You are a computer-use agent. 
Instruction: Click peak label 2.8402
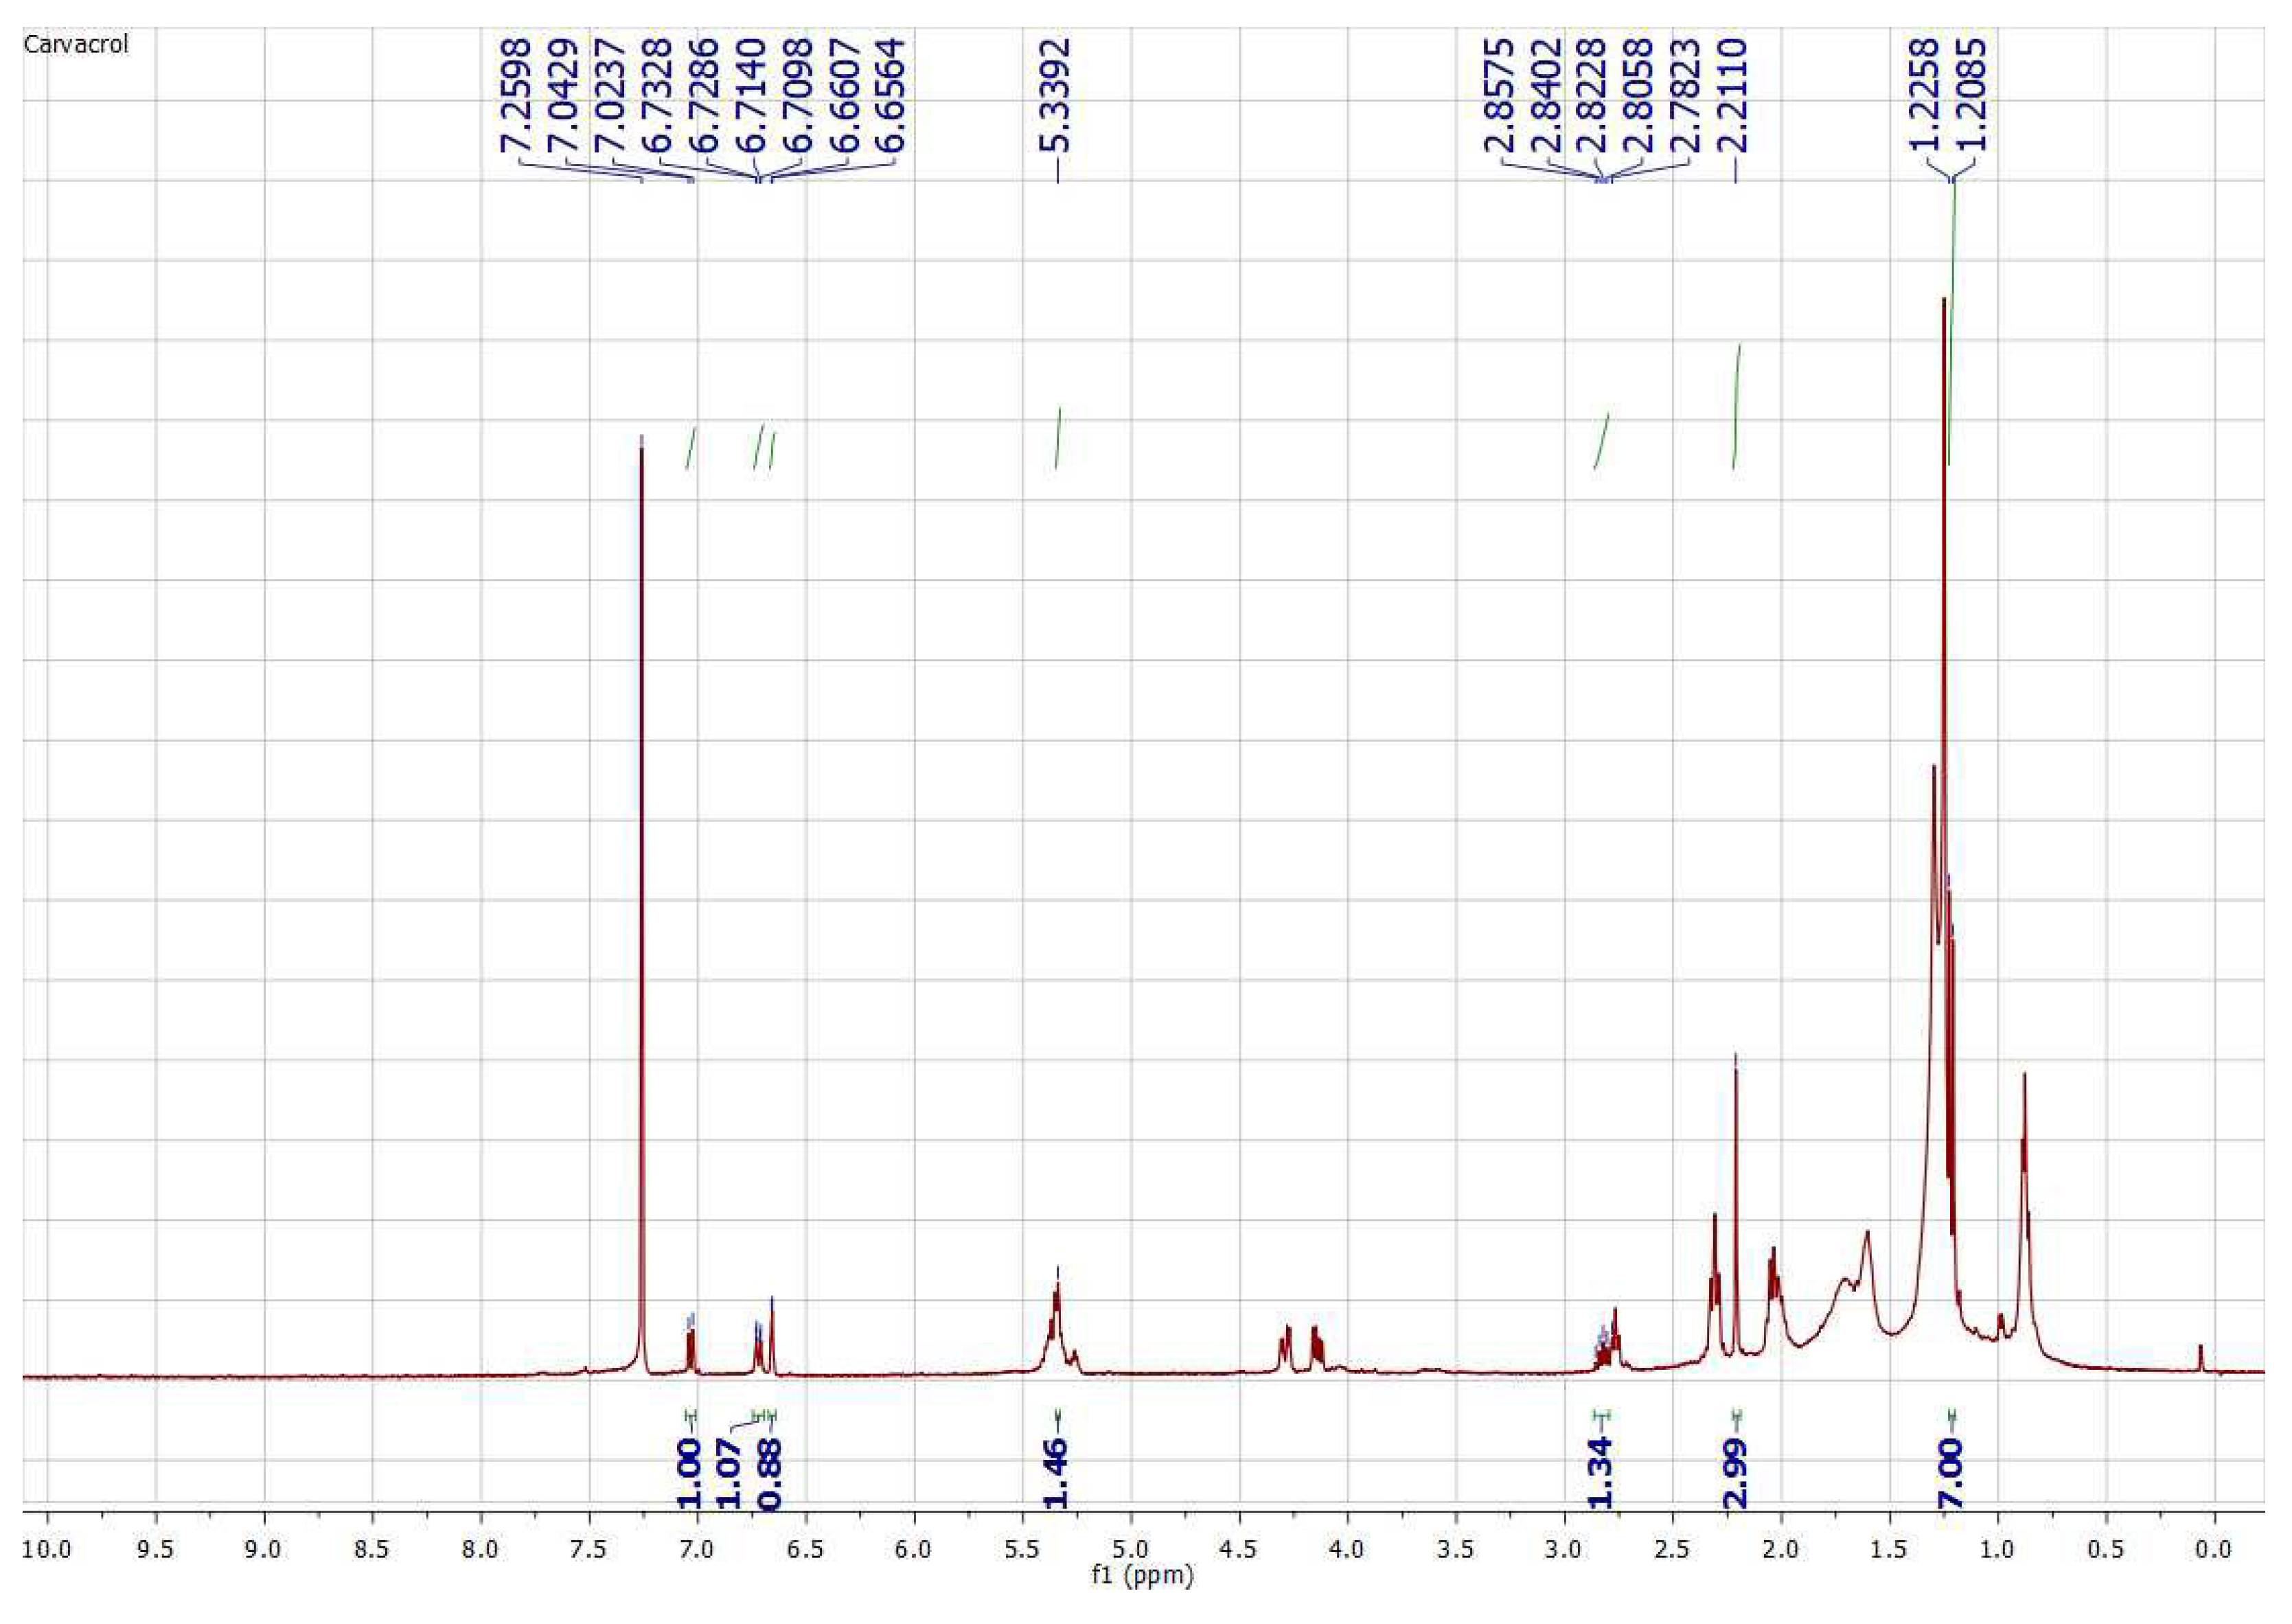[x=1548, y=96]
